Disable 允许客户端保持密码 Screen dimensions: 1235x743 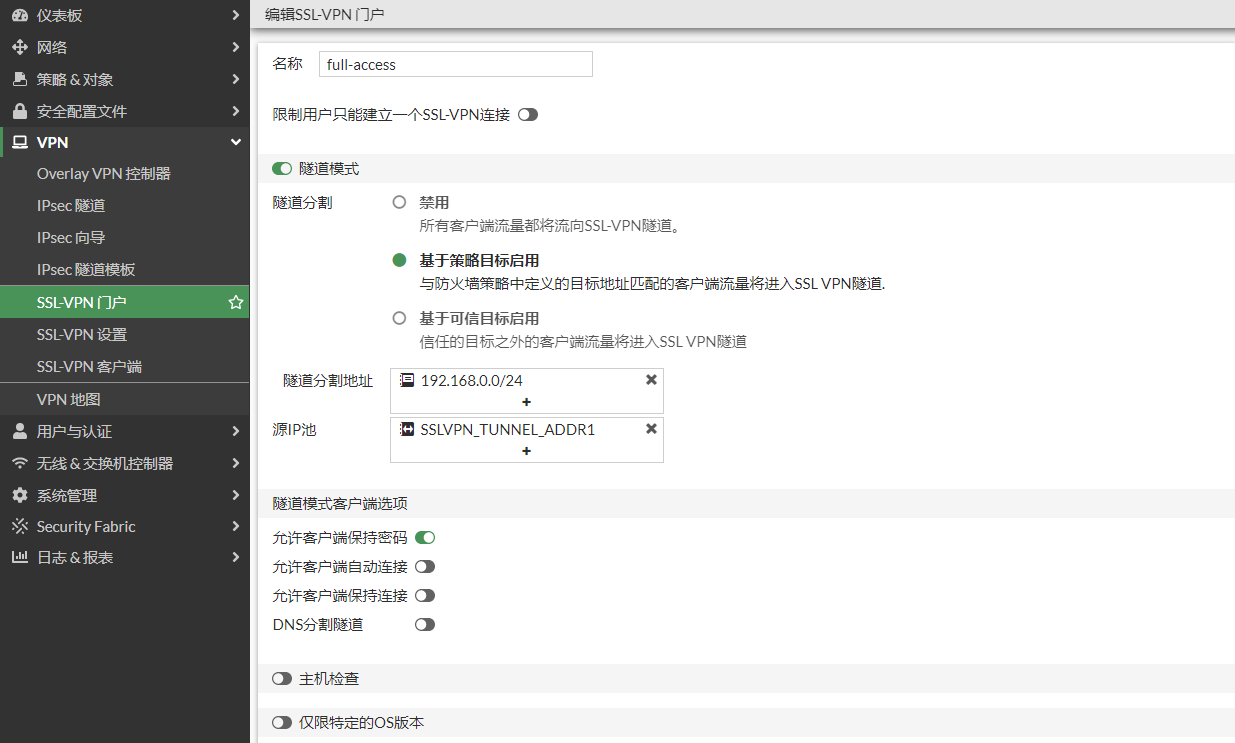pos(424,537)
